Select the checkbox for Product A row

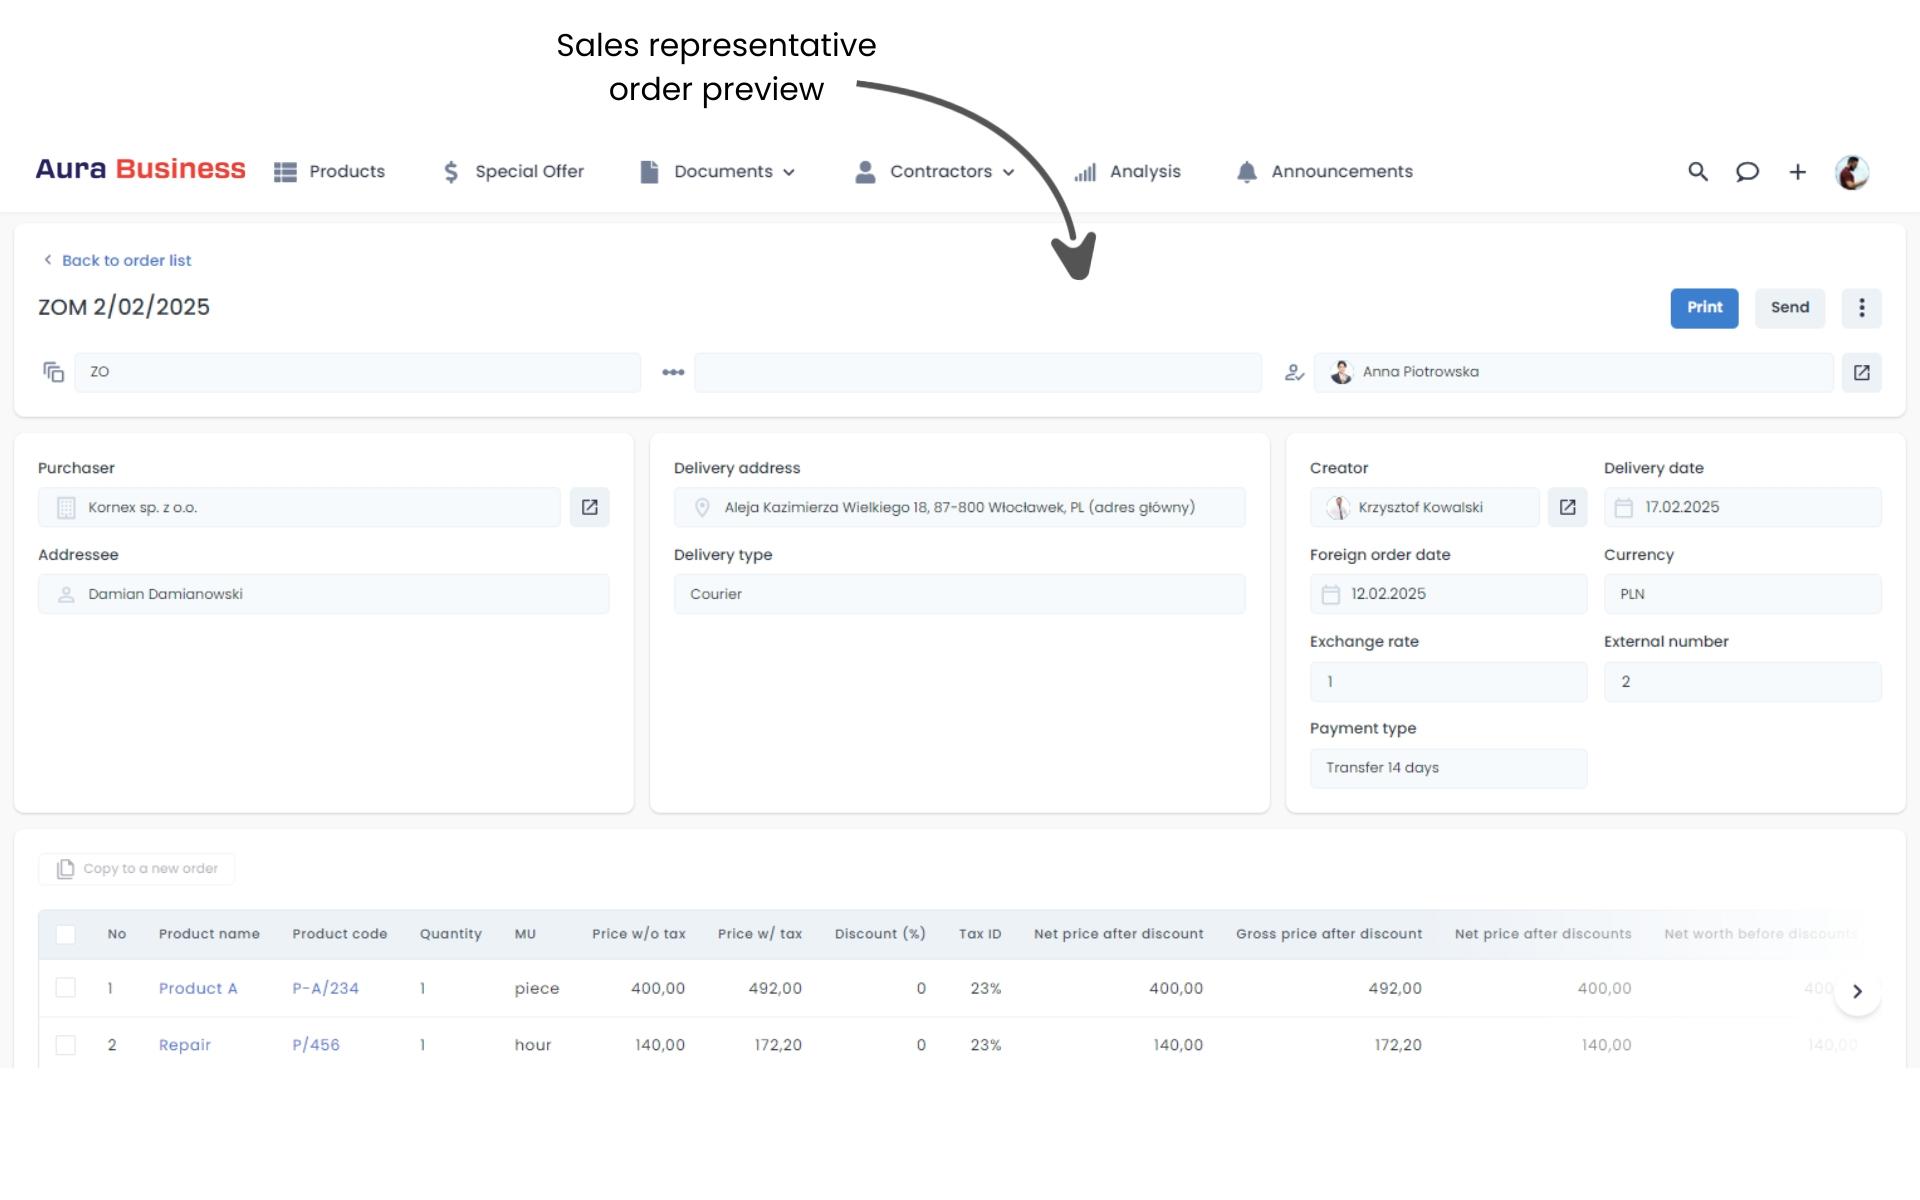click(66, 988)
